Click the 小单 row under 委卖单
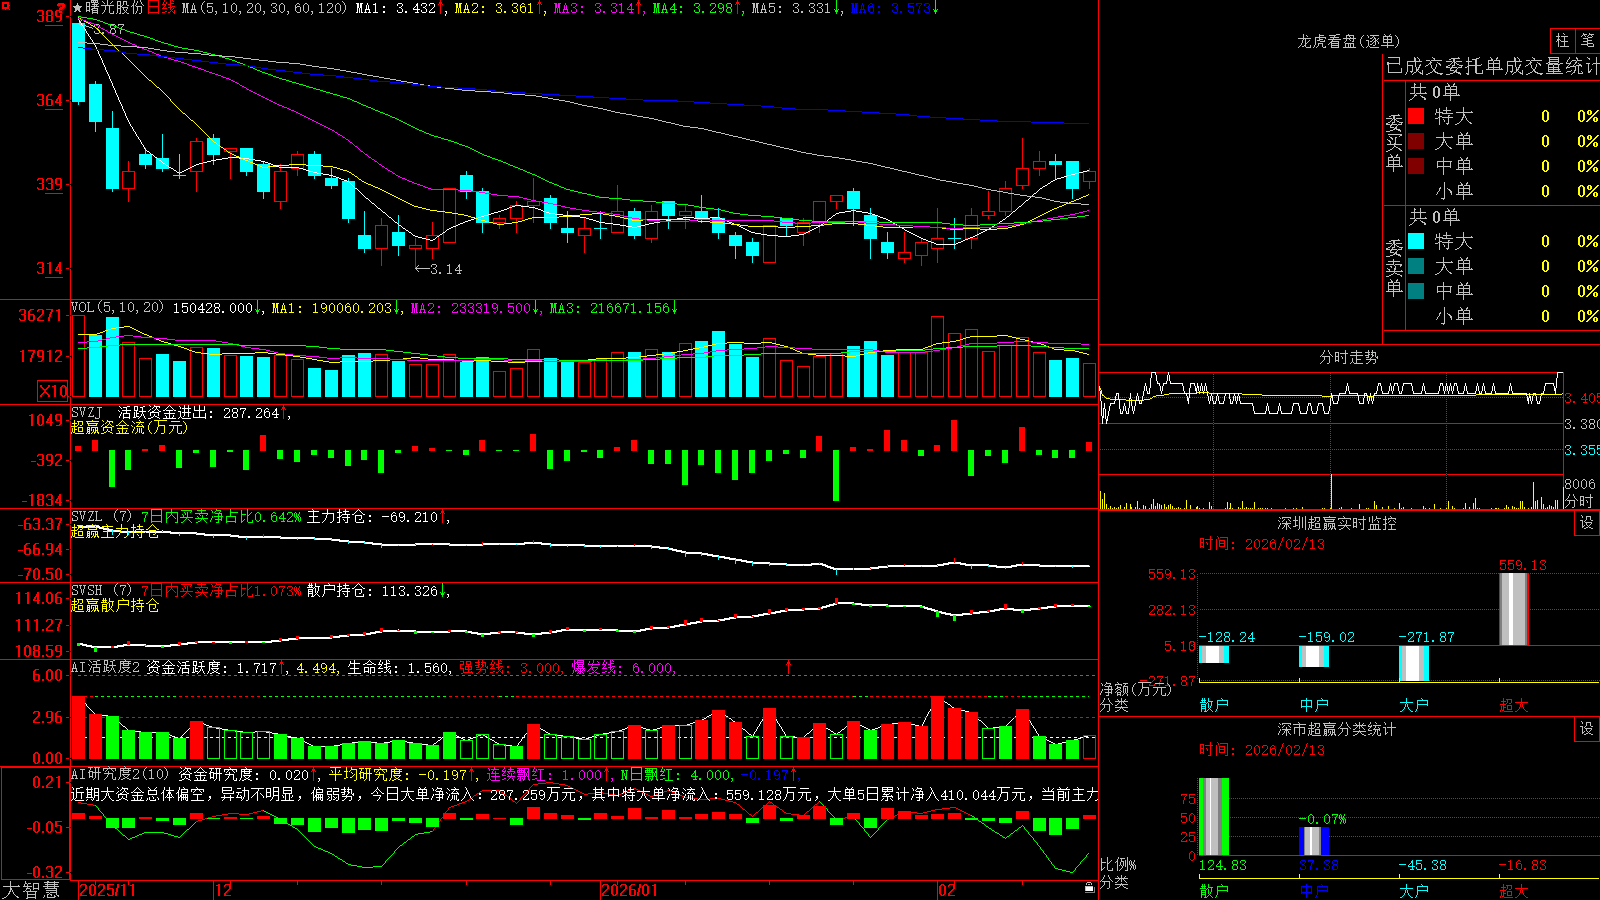Viewport: 1600px width, 900px height. pyautogui.click(x=1503, y=316)
